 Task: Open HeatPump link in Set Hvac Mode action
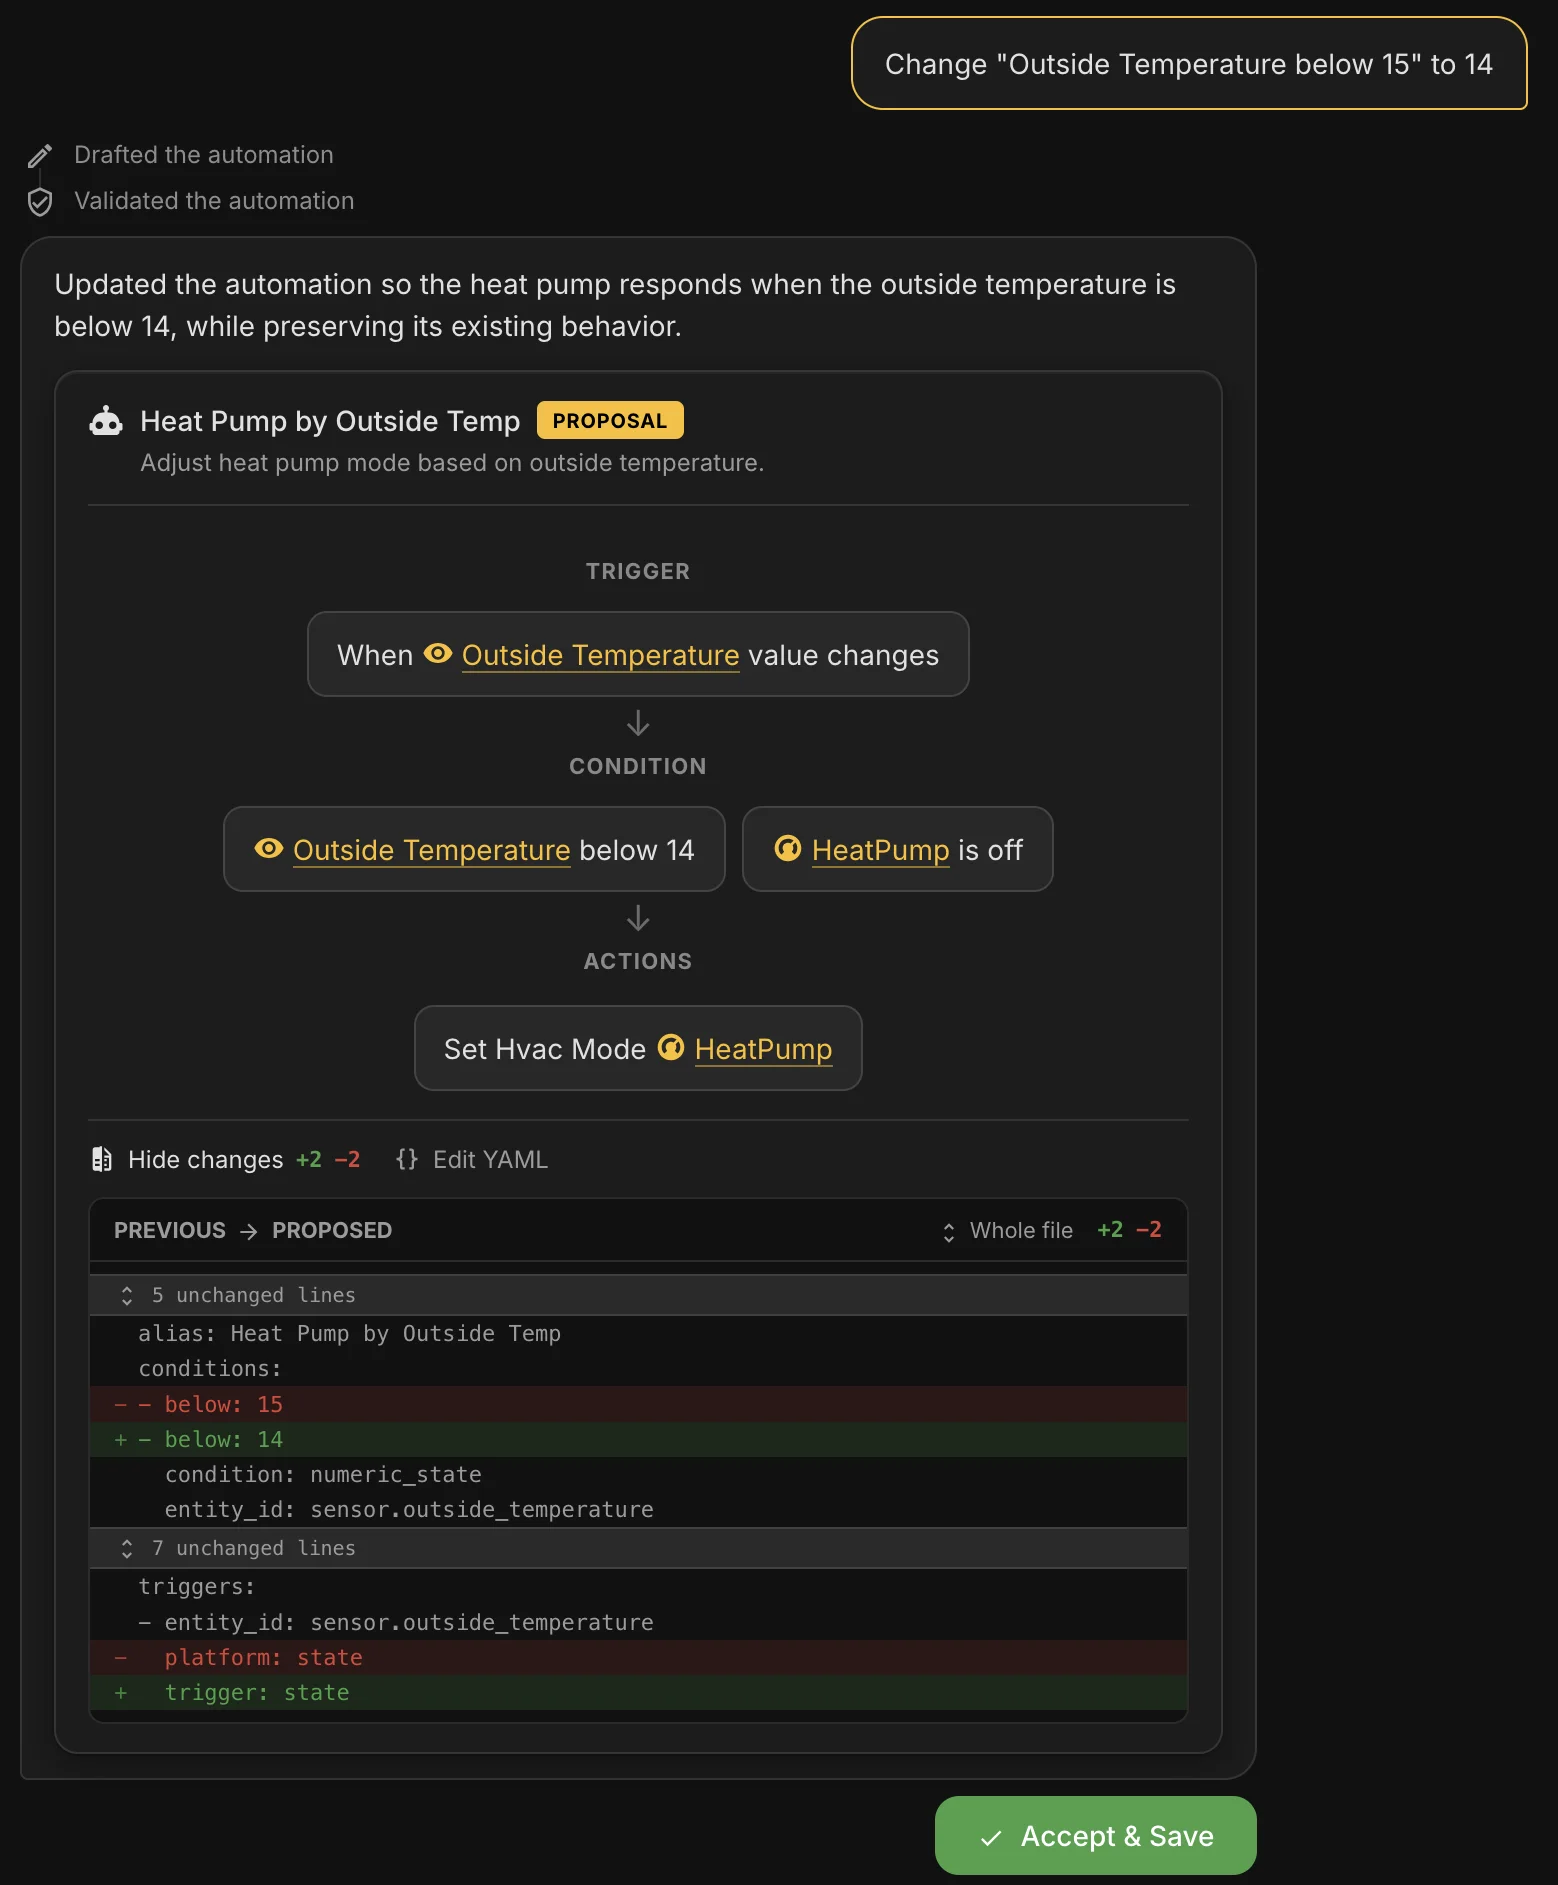pyautogui.click(x=763, y=1049)
